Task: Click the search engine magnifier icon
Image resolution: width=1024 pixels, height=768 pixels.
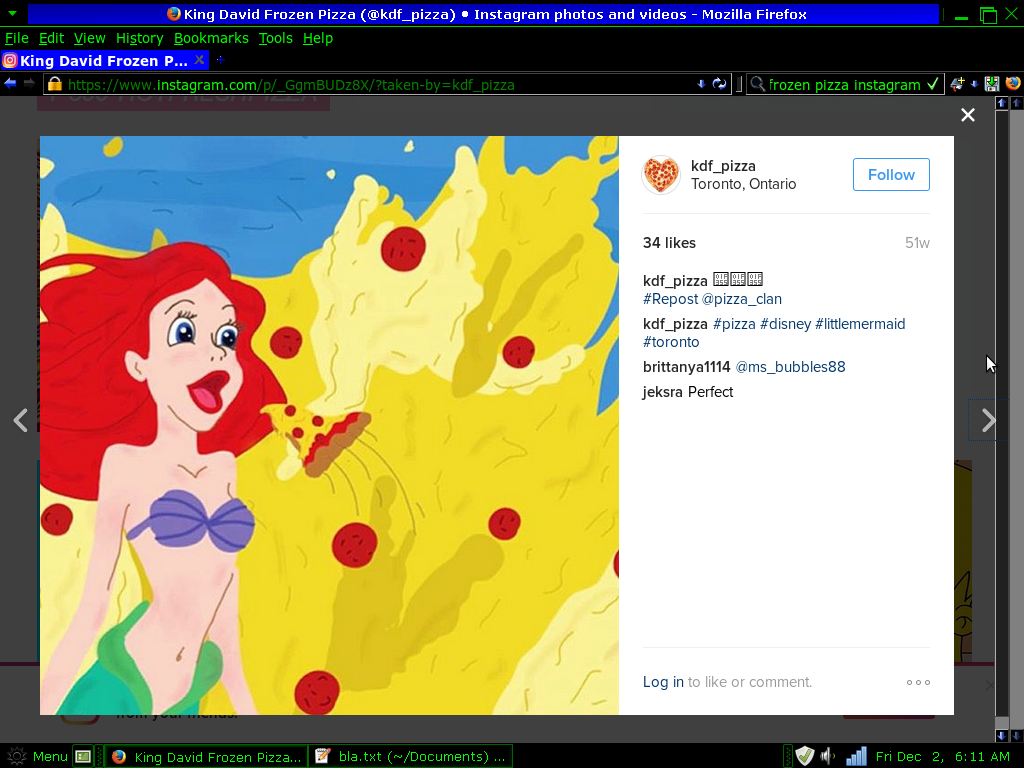Action: [x=757, y=84]
